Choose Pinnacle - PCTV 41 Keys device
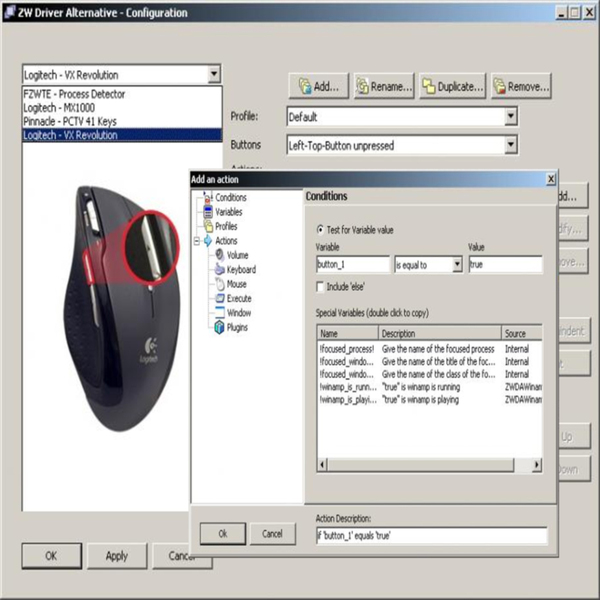600x600 pixels. [x=71, y=121]
